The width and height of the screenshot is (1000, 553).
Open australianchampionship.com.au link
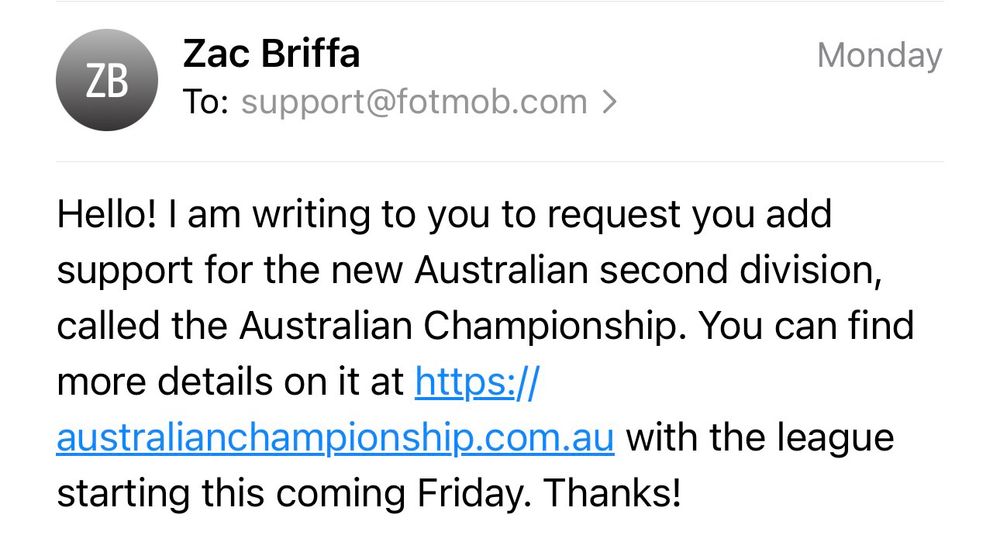pos(335,438)
